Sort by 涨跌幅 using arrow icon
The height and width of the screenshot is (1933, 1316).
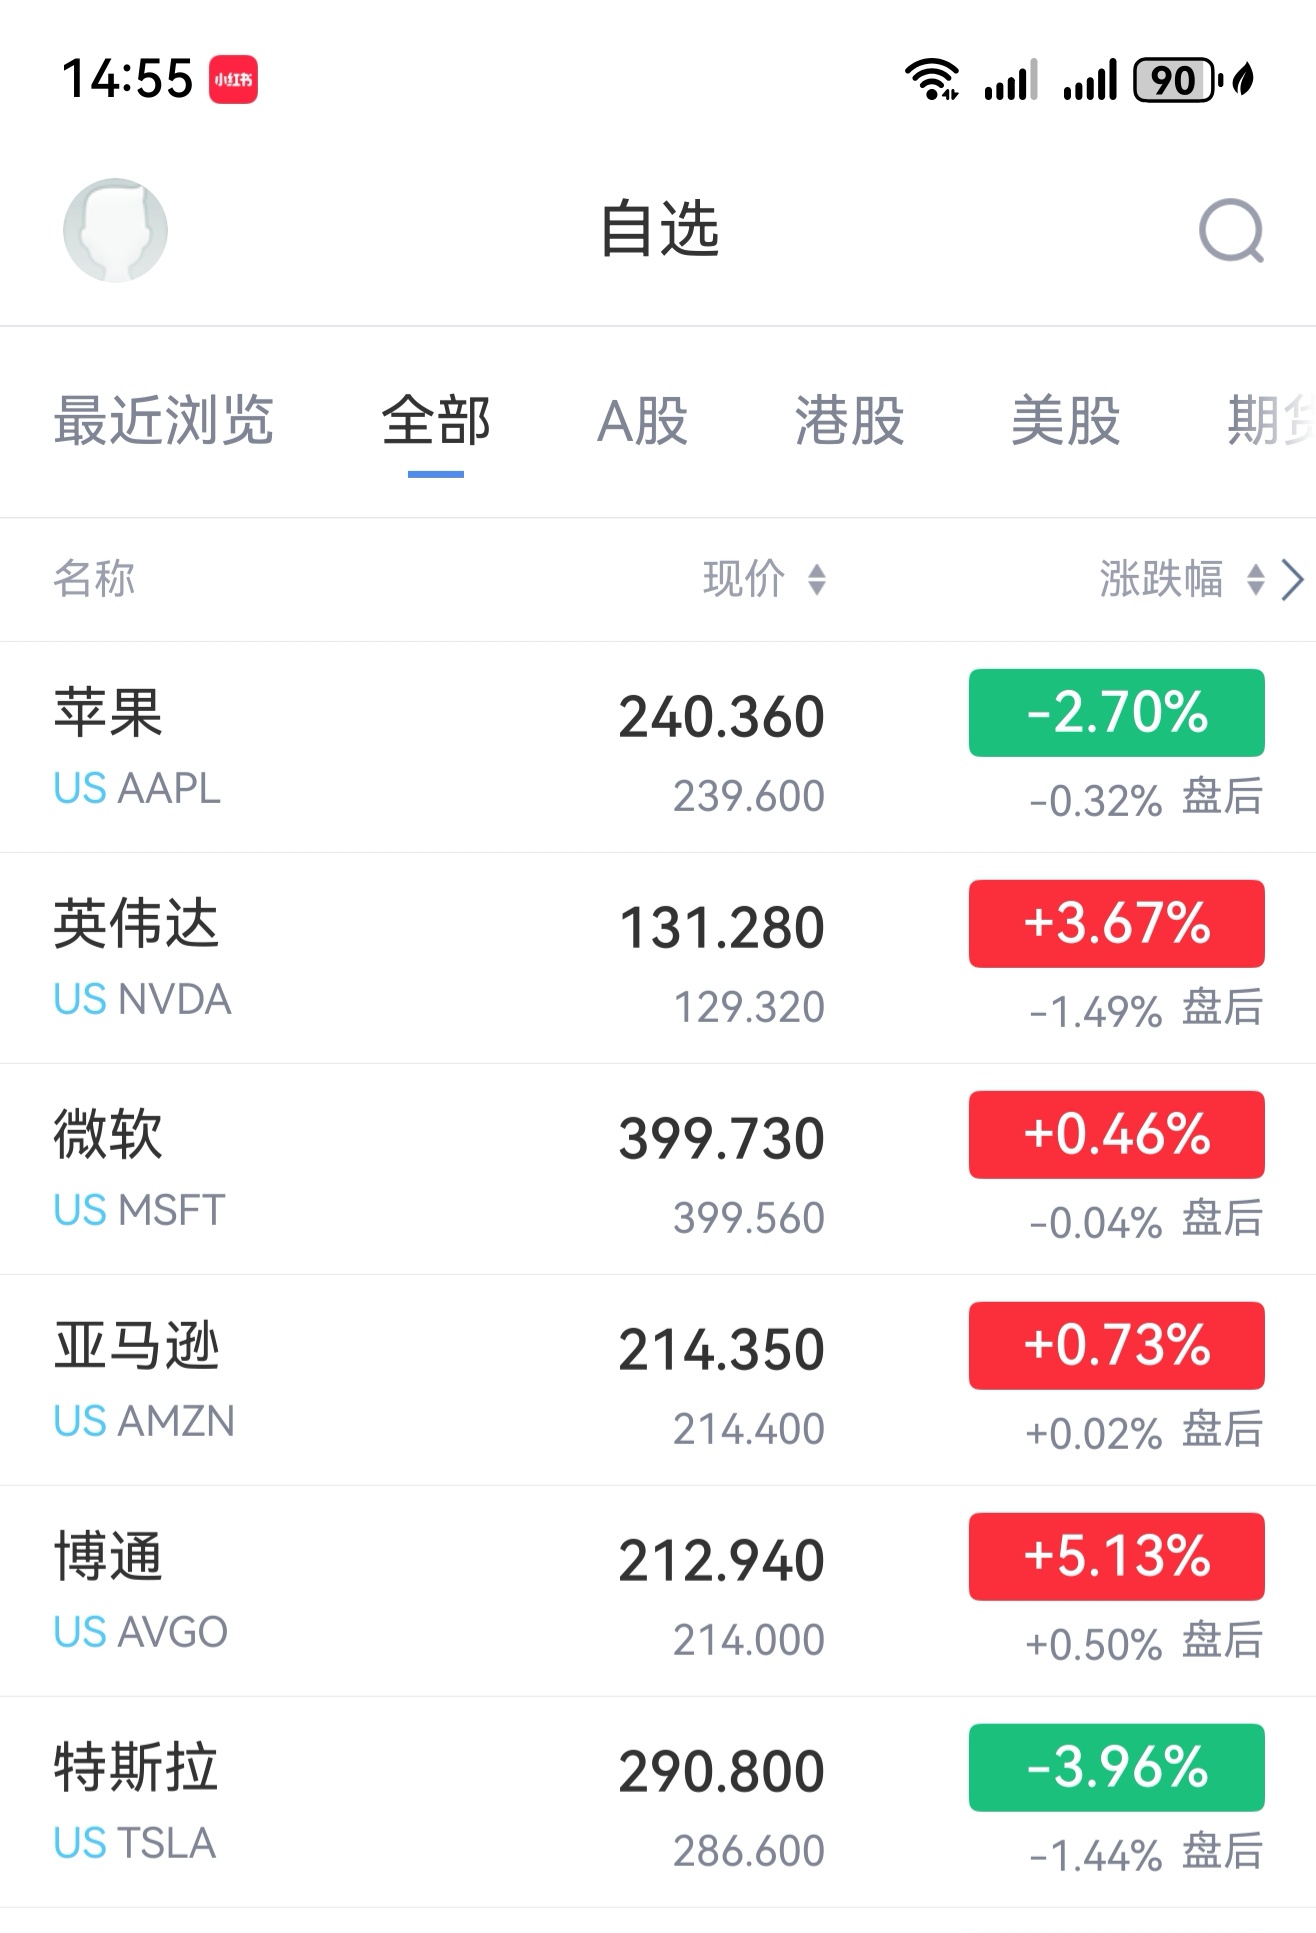(x=1255, y=579)
